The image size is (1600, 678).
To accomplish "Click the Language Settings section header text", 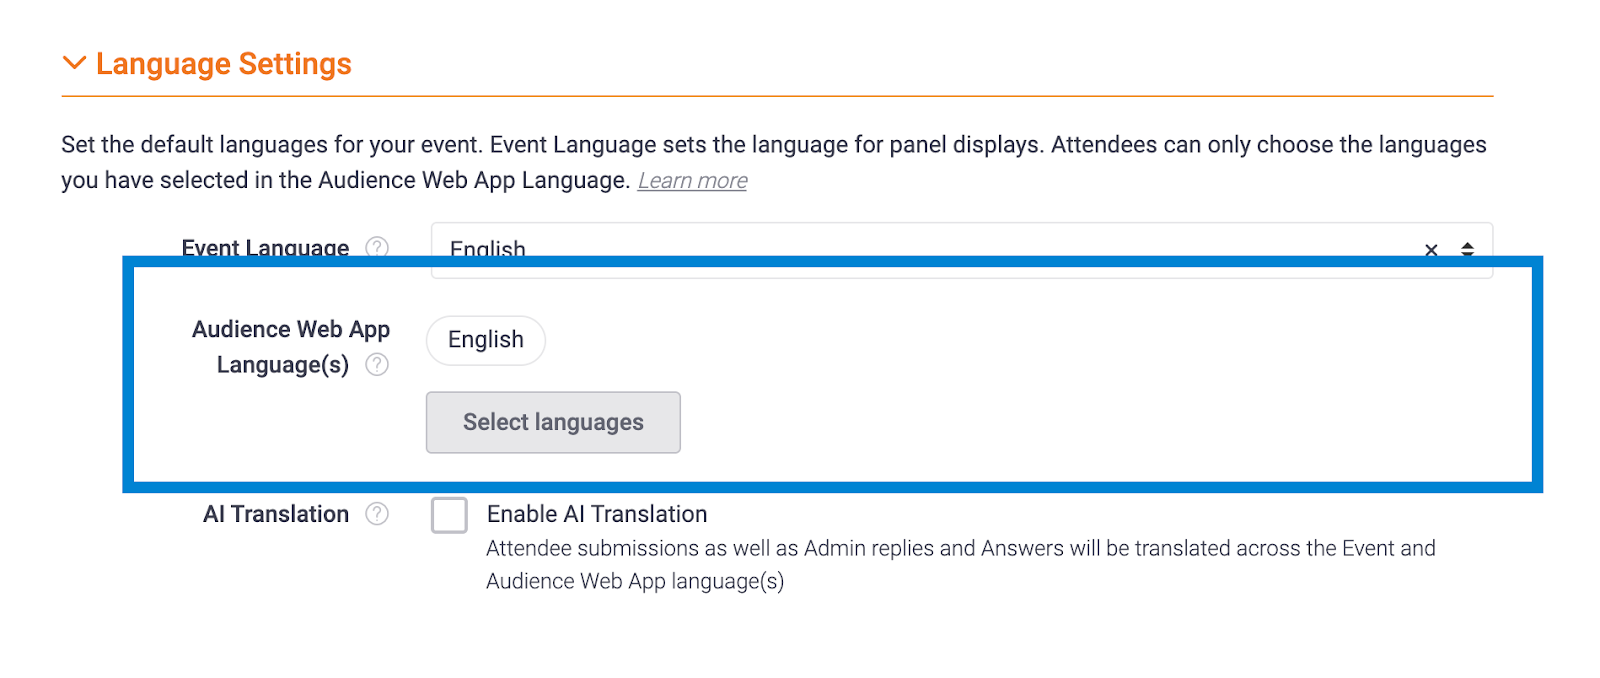I will tap(223, 64).
